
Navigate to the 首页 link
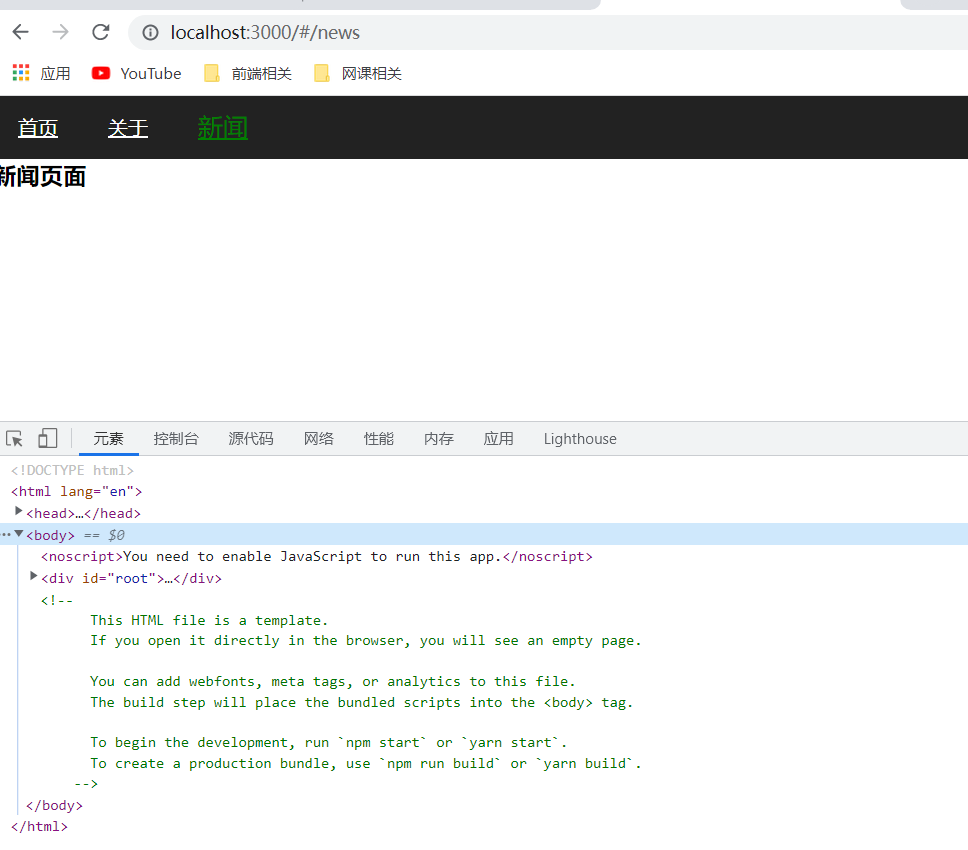(38, 128)
